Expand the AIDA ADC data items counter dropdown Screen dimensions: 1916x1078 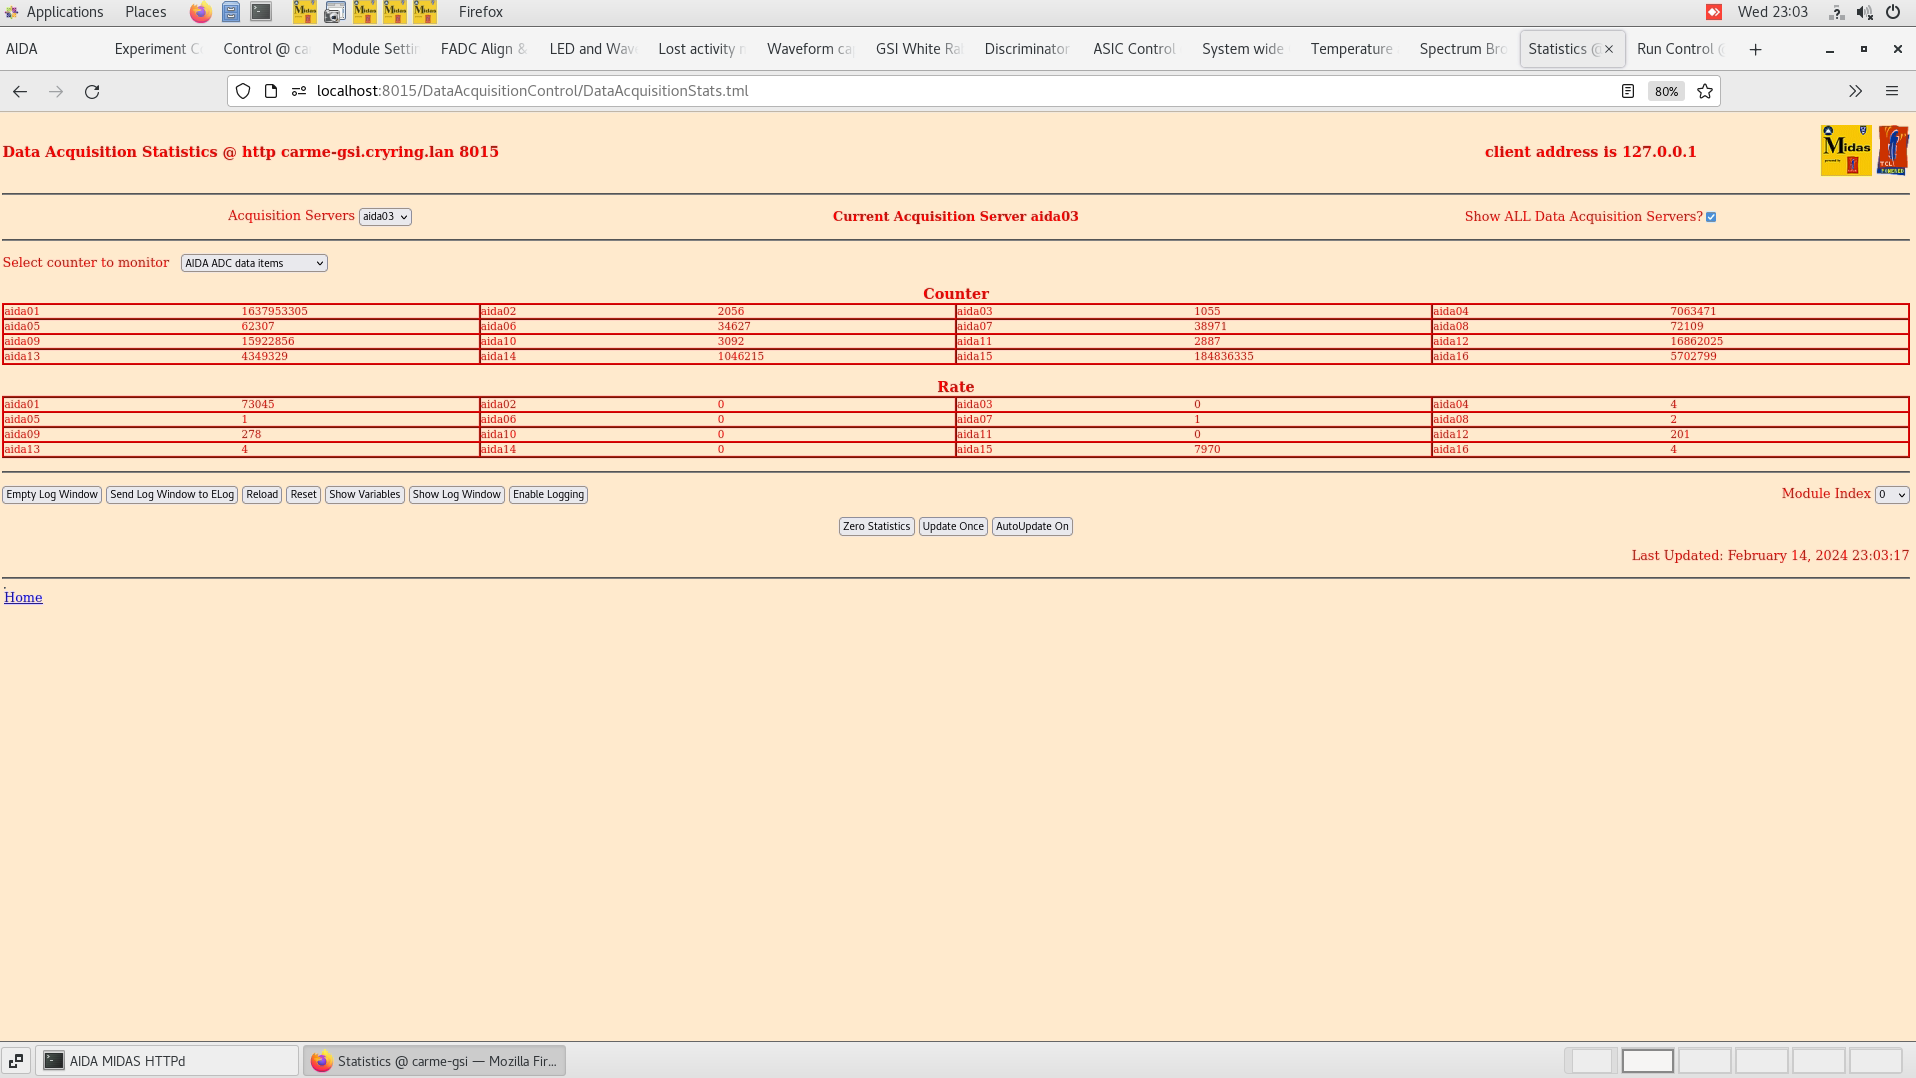click(254, 263)
